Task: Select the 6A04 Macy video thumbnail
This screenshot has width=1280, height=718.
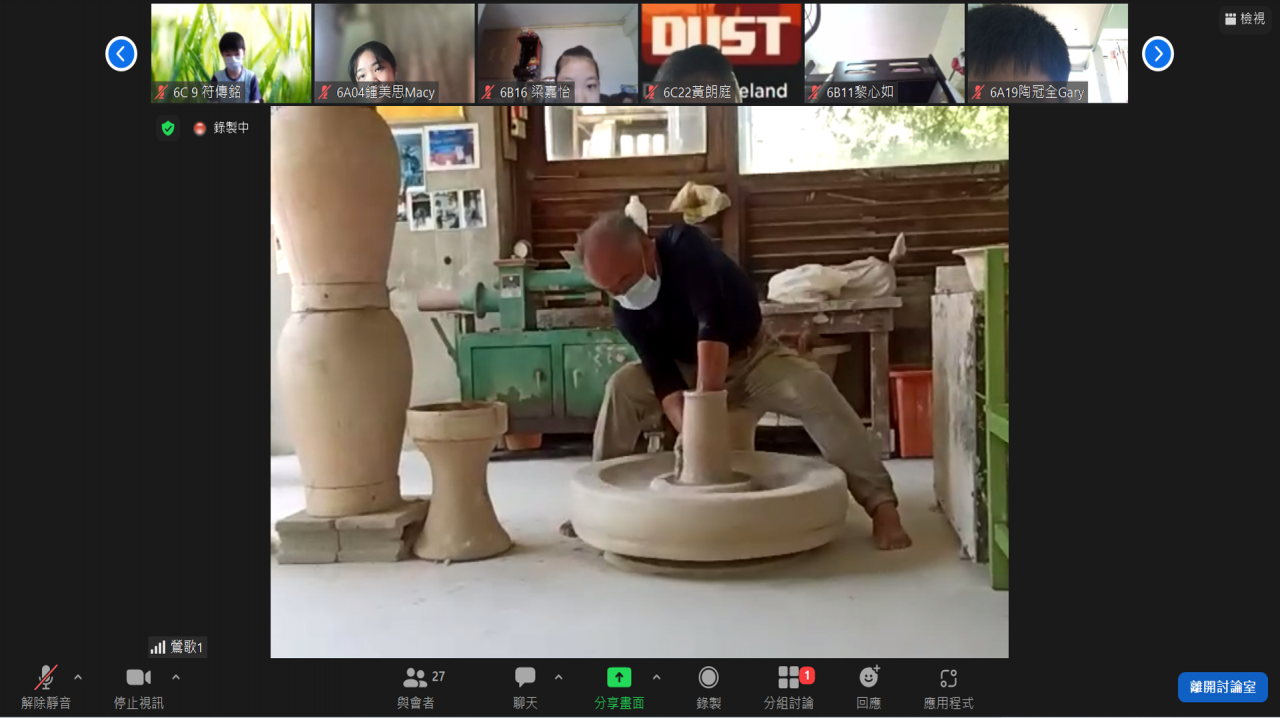Action: click(395, 53)
